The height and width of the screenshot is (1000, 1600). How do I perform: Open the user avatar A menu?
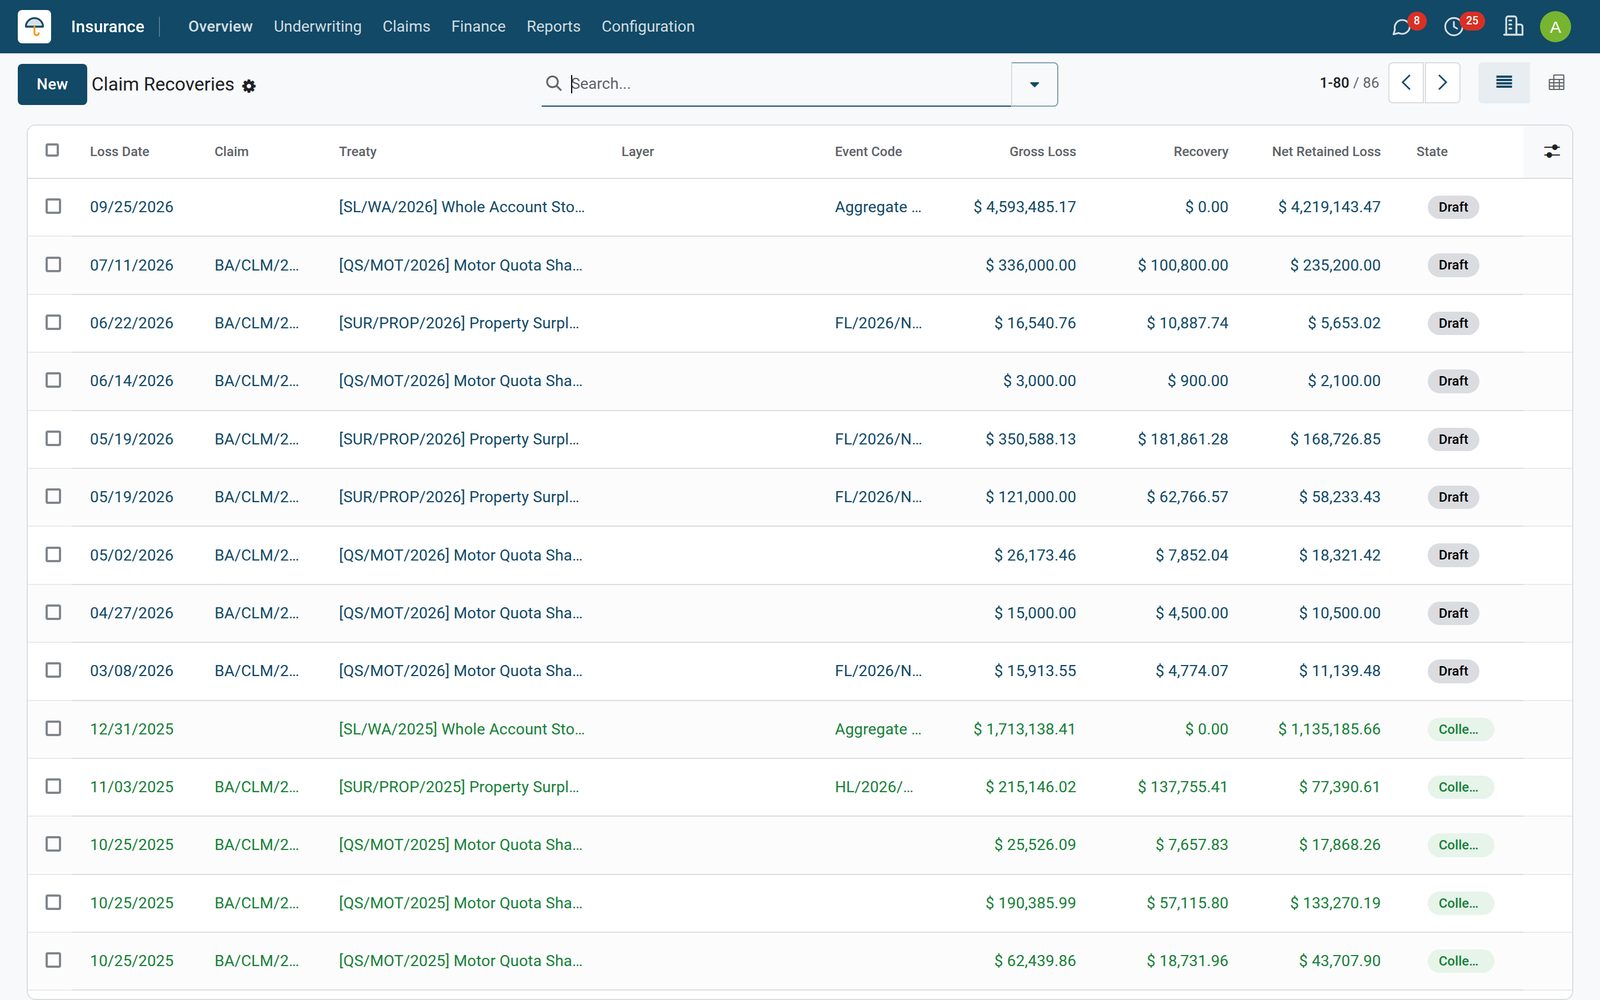(1555, 27)
